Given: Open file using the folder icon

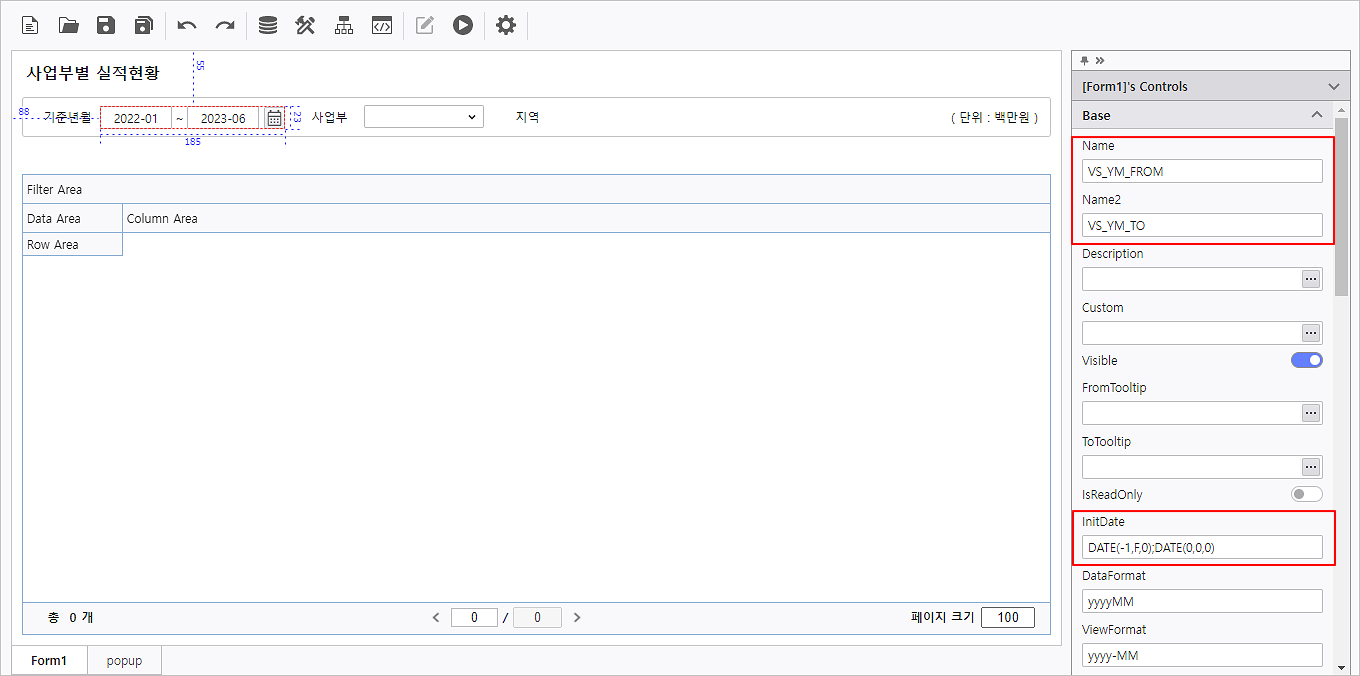Looking at the screenshot, I should click(68, 25).
